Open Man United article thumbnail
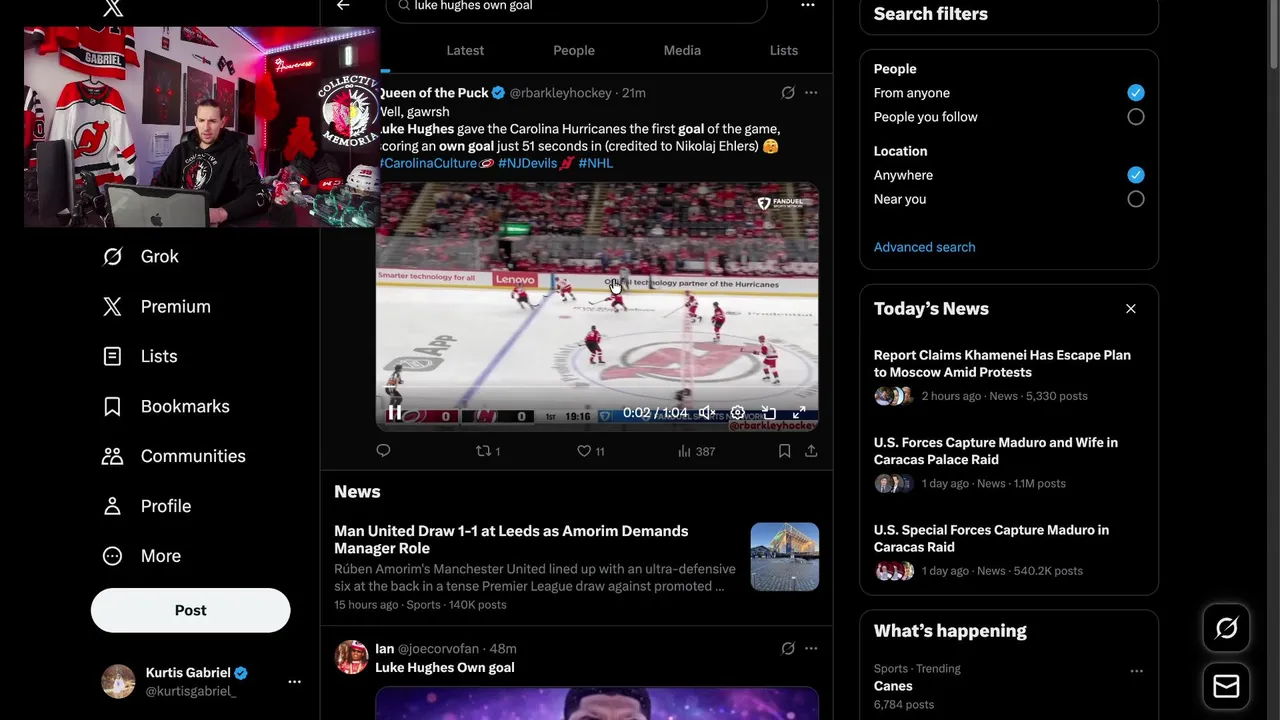 [785, 557]
